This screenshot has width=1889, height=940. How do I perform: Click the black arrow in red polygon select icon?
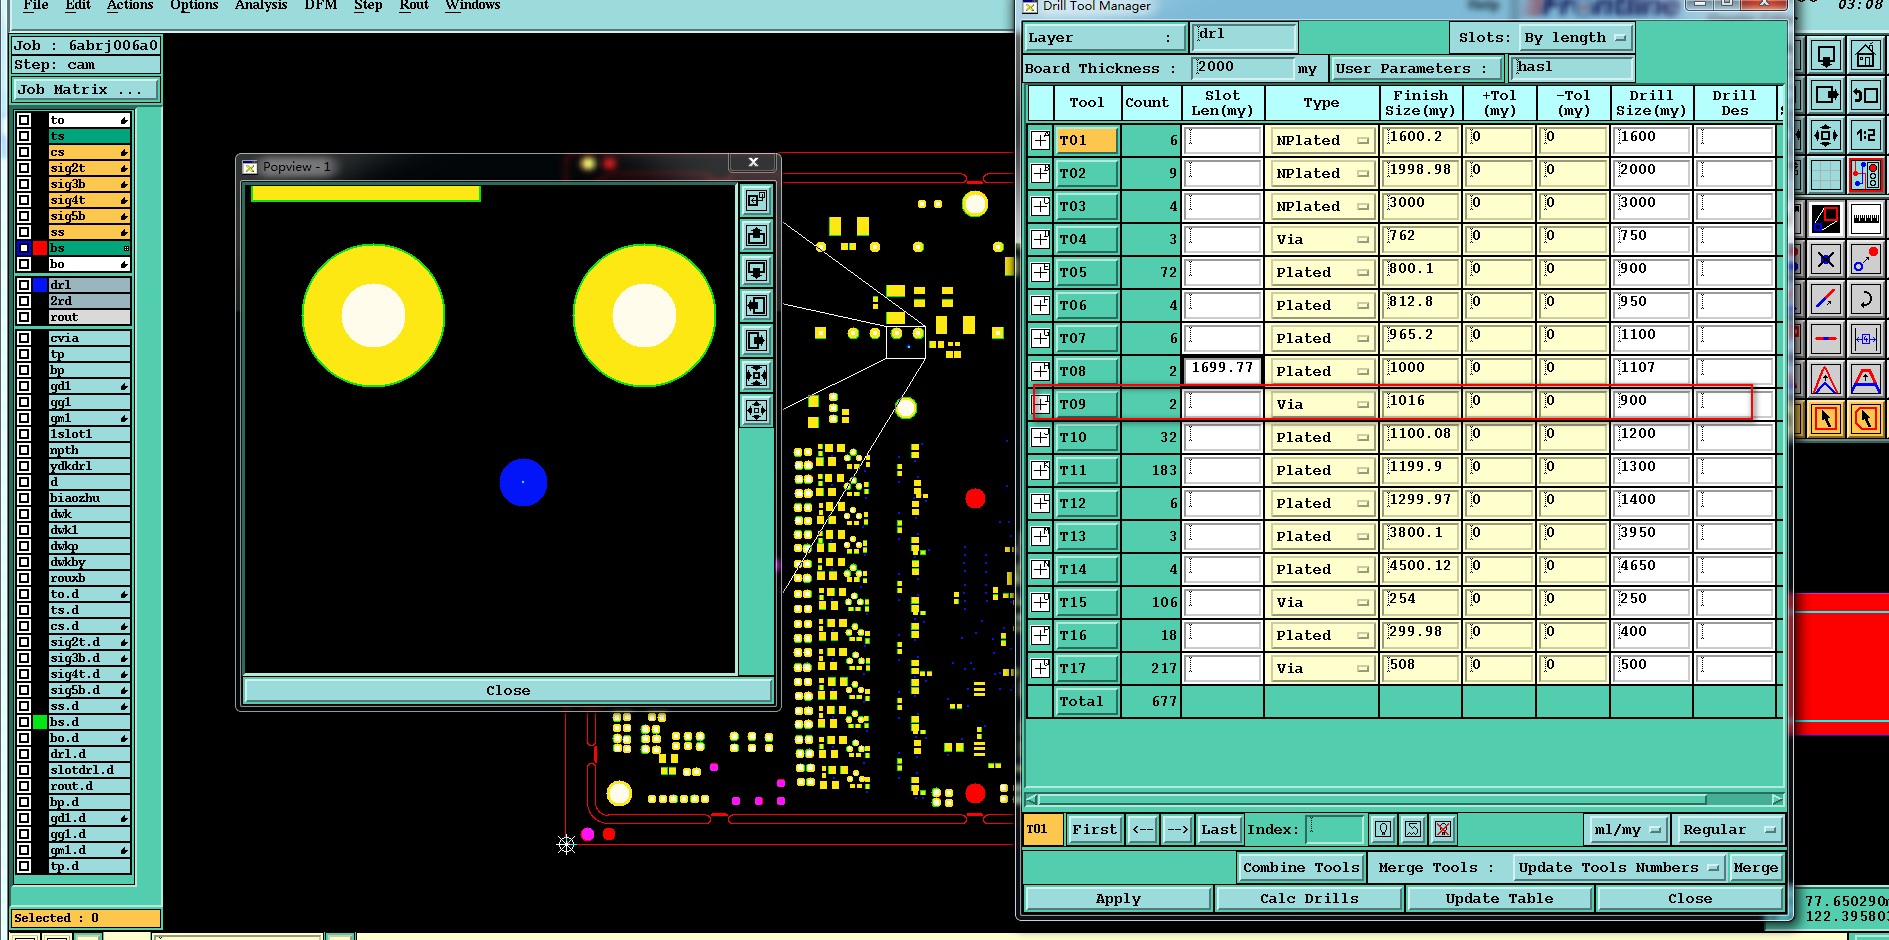[1866, 419]
